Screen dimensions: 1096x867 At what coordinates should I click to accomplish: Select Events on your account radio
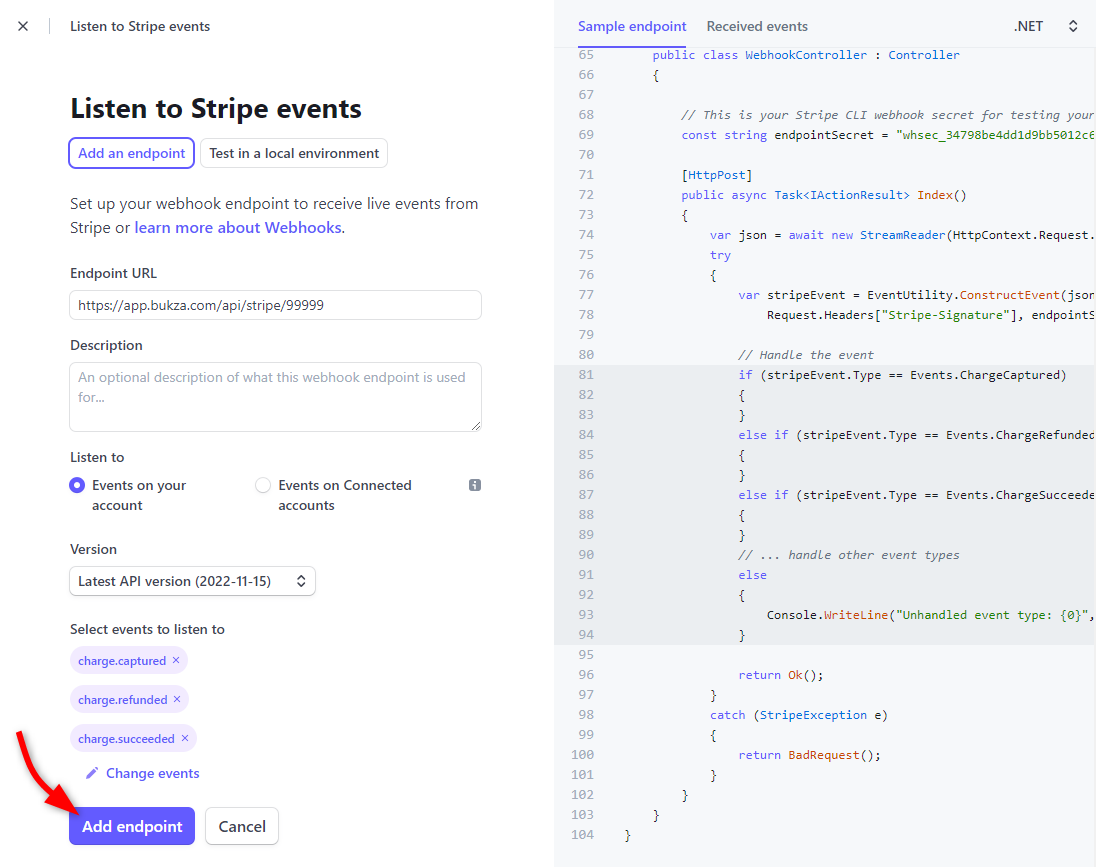77,485
